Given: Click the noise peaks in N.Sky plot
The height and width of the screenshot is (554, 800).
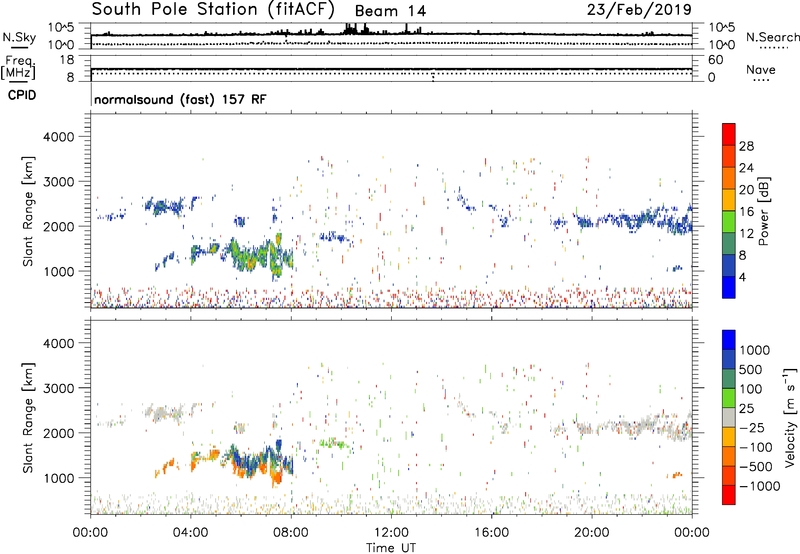Looking at the screenshot, I should [x=357, y=29].
